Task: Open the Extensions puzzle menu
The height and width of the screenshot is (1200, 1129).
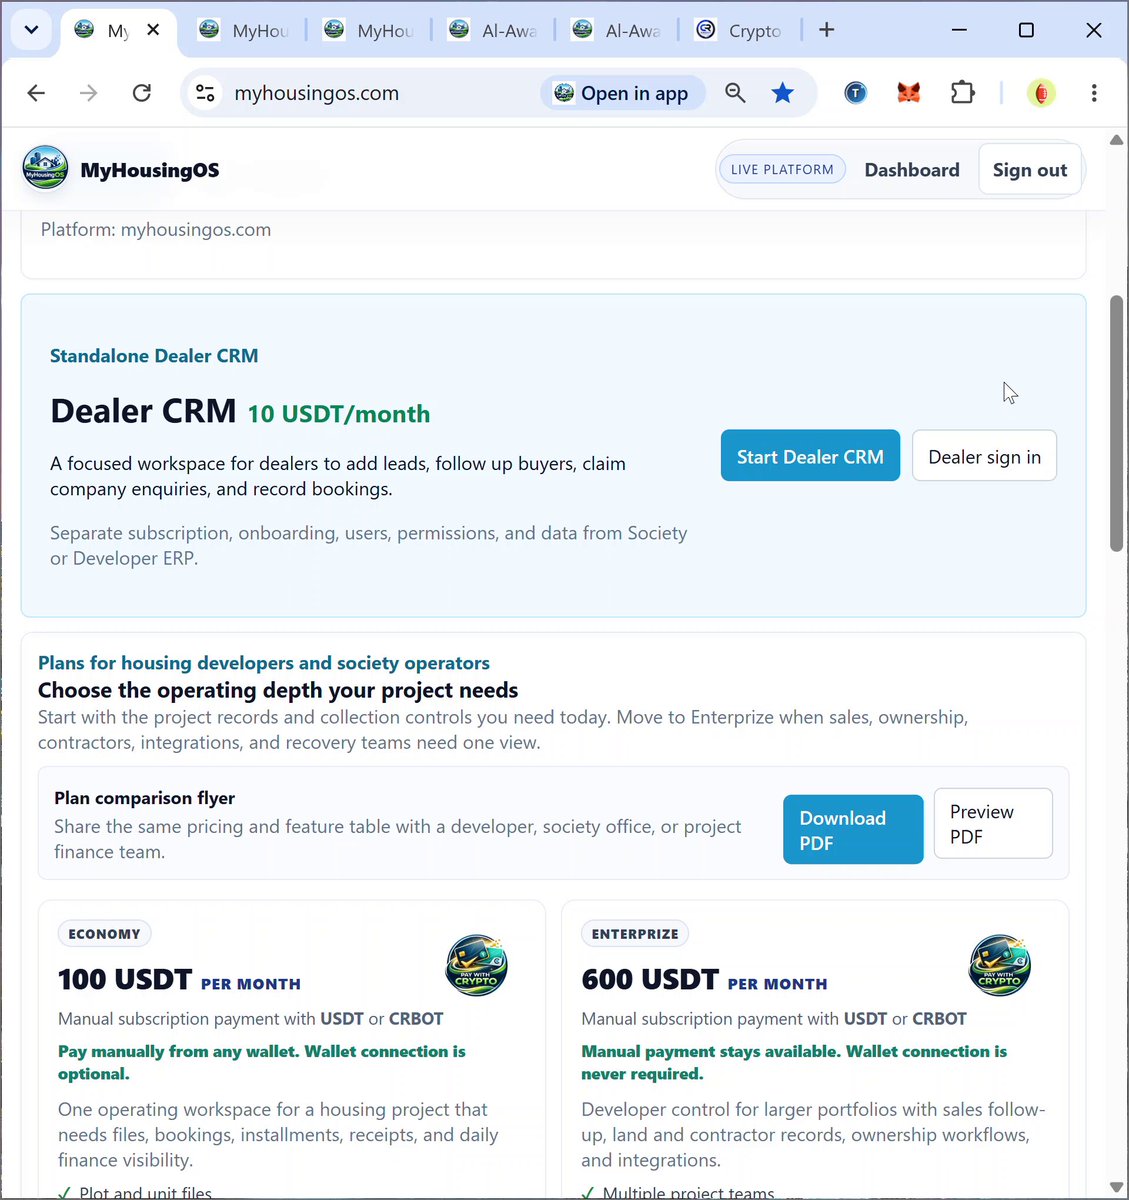Action: pos(962,93)
